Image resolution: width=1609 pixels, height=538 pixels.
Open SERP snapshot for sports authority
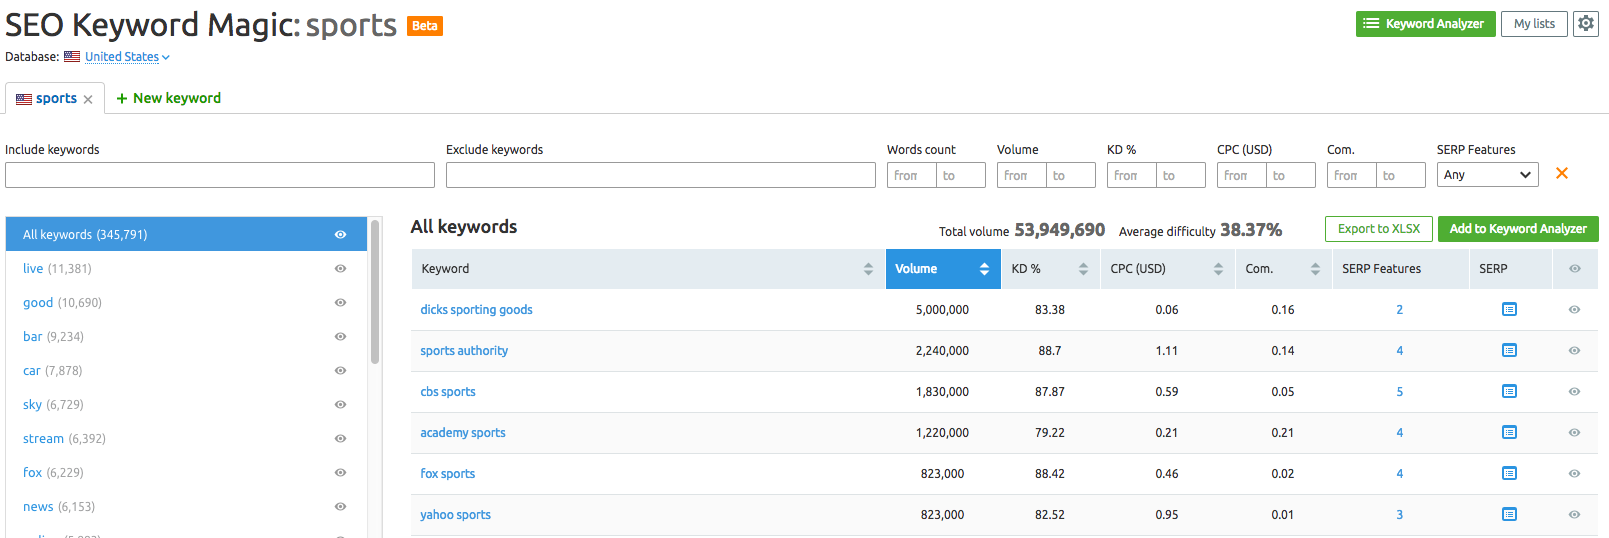click(1509, 351)
